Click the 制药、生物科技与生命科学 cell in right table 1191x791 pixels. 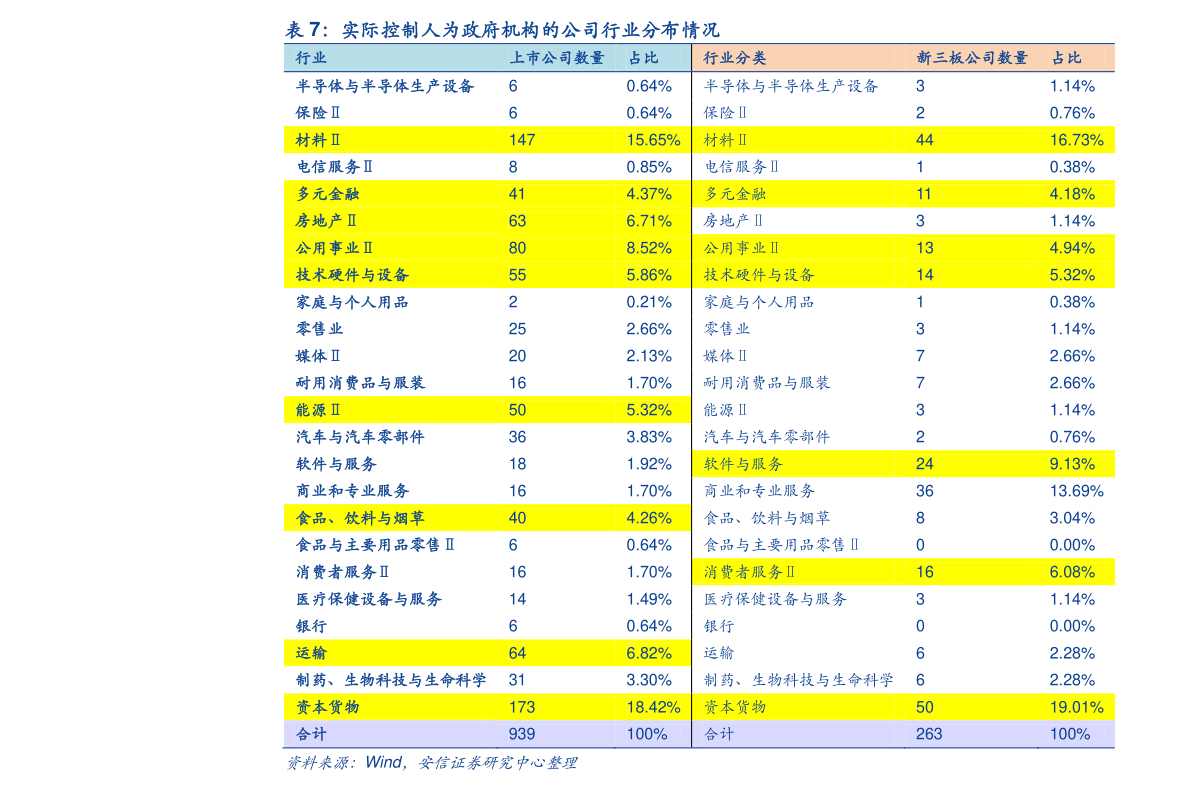(x=798, y=680)
